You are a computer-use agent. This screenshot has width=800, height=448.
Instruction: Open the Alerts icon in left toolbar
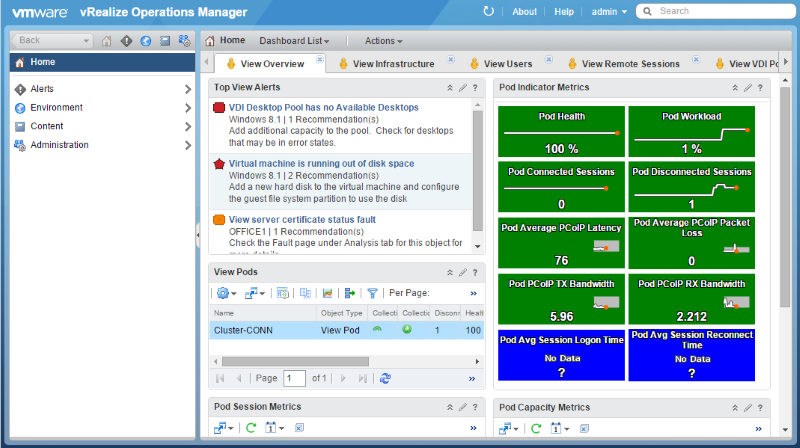click(x=126, y=41)
